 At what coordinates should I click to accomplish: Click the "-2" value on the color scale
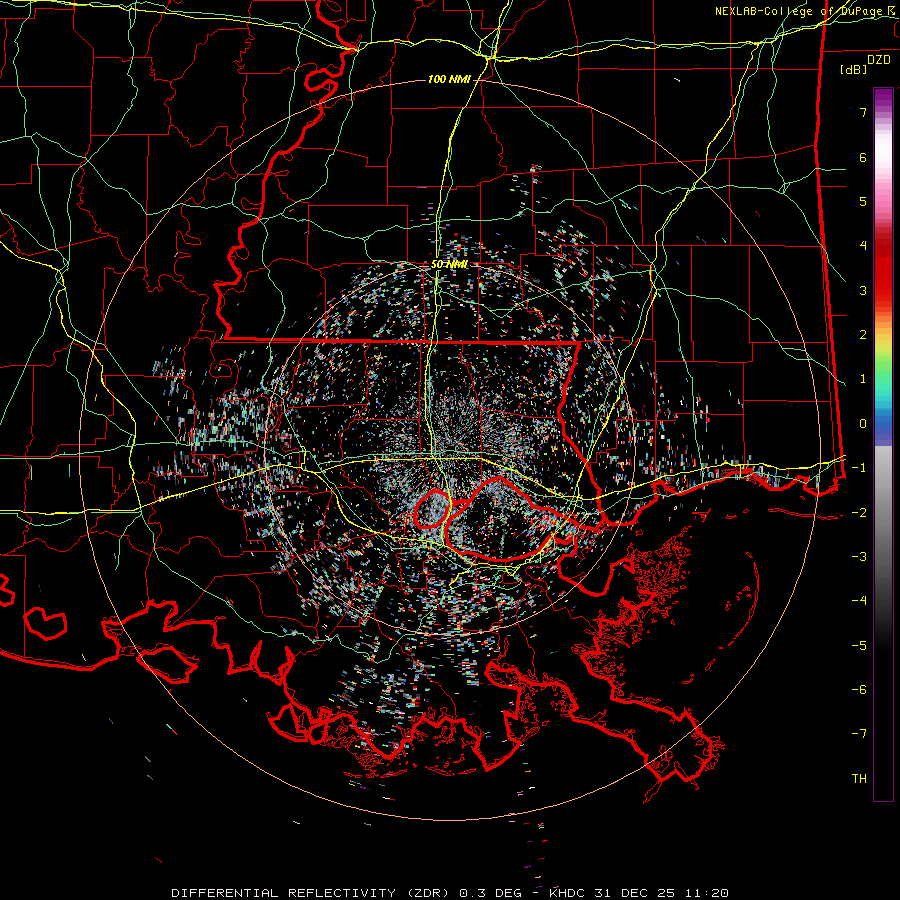[859, 513]
